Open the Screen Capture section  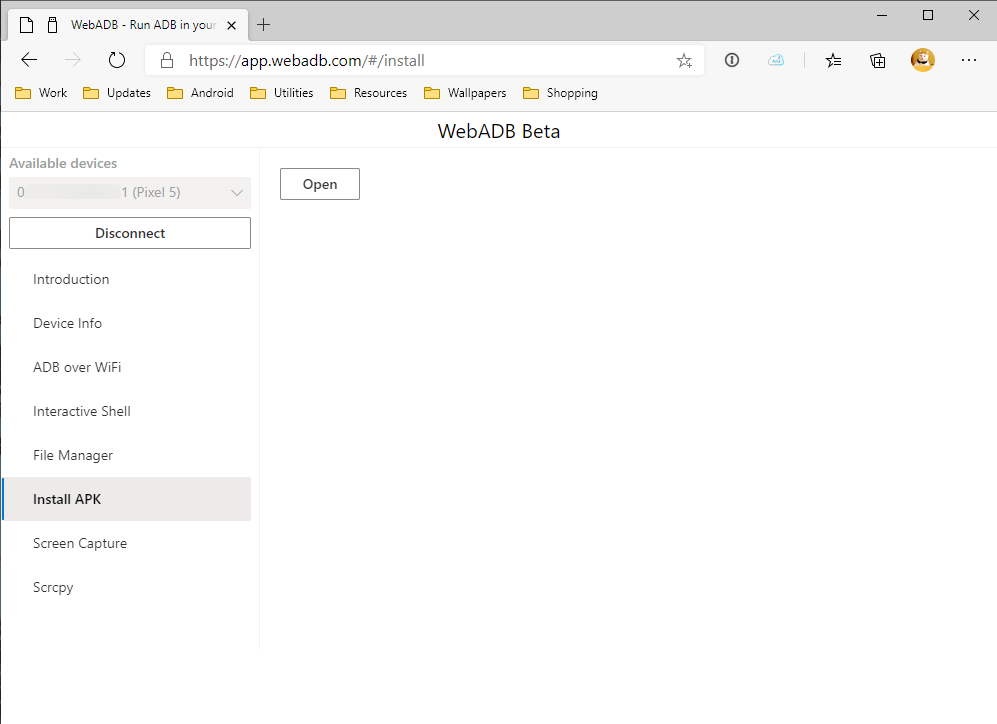click(x=127, y=543)
